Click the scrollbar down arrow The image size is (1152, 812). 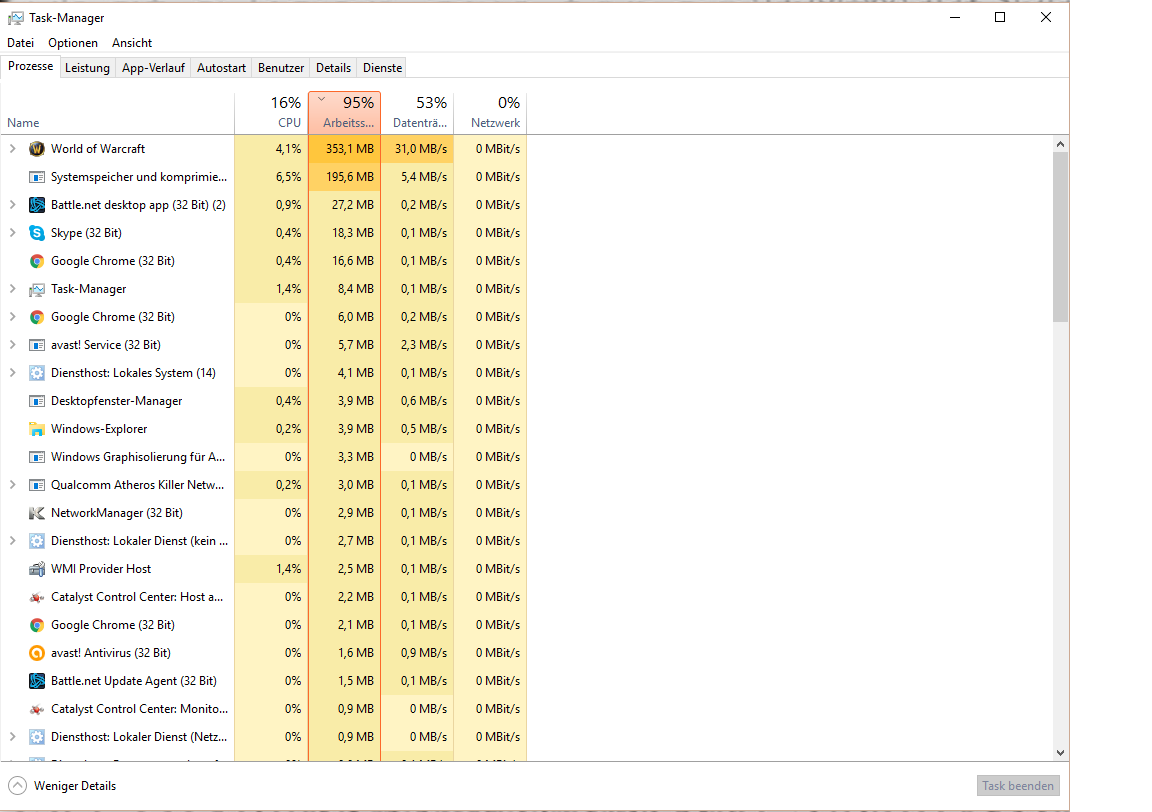point(1059,752)
